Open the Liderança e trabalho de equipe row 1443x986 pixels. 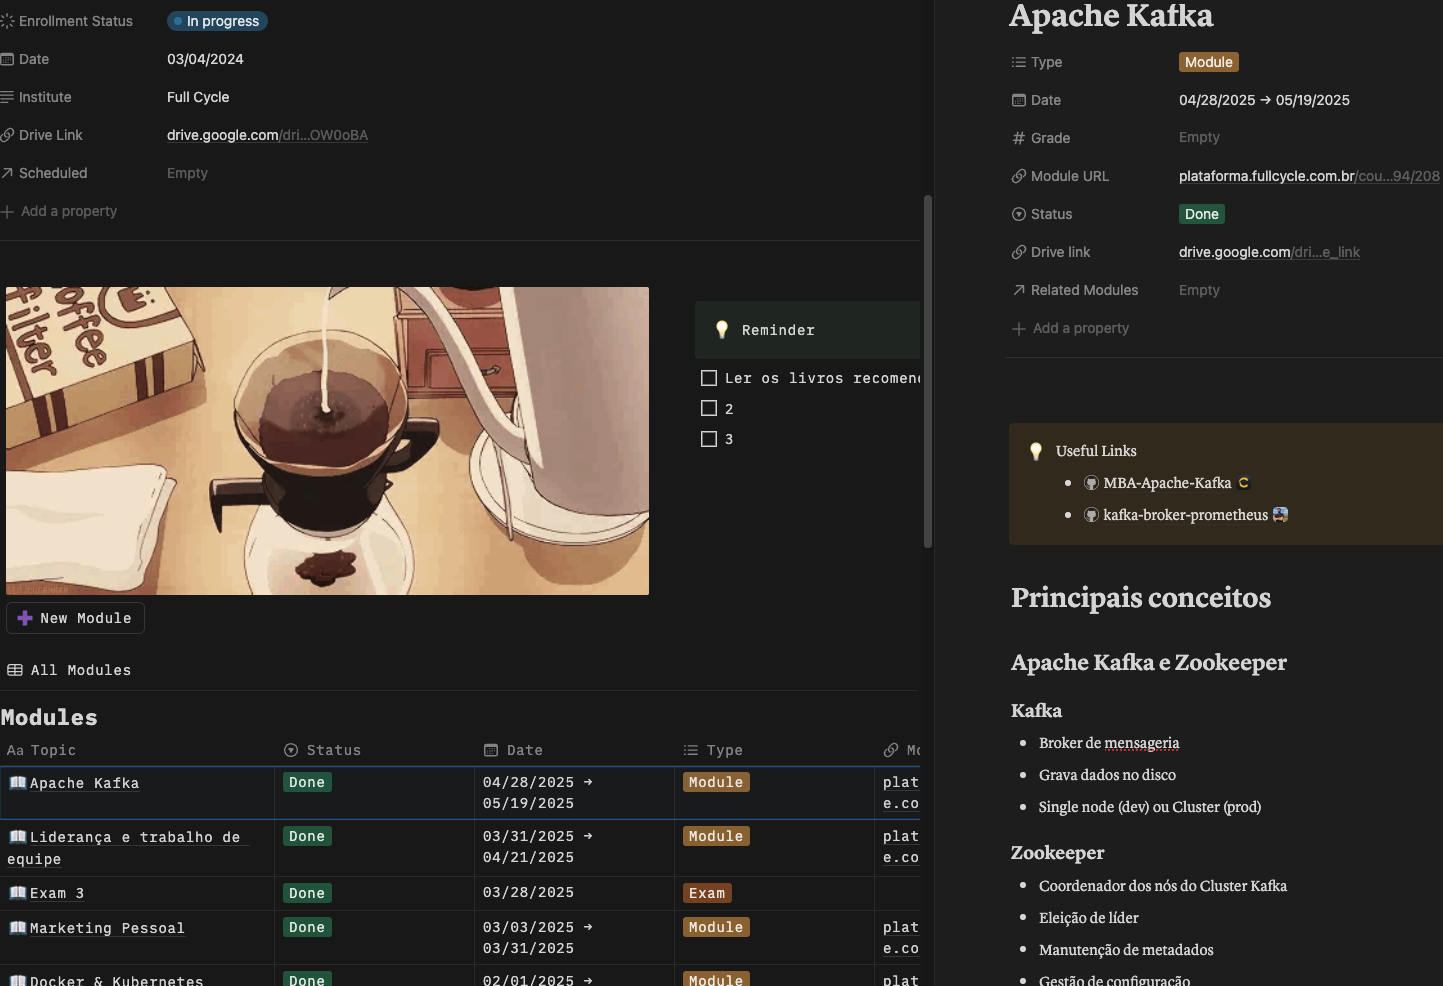[x=125, y=848]
